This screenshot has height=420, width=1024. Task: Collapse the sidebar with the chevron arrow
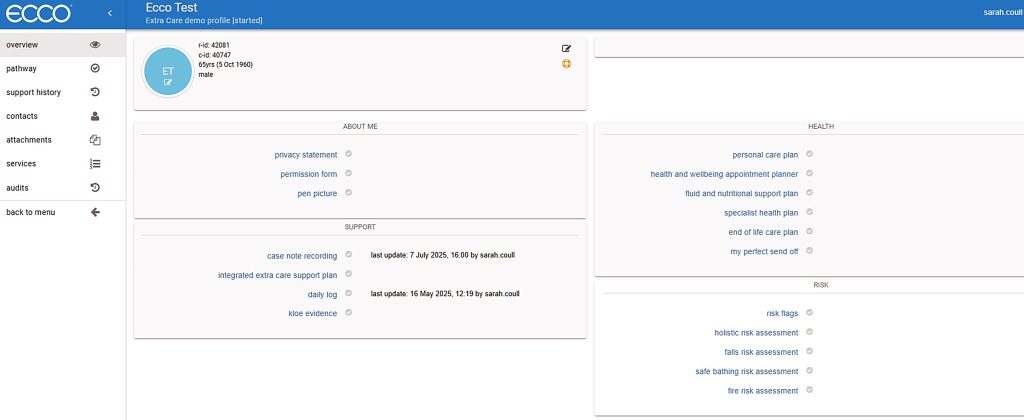coord(109,13)
